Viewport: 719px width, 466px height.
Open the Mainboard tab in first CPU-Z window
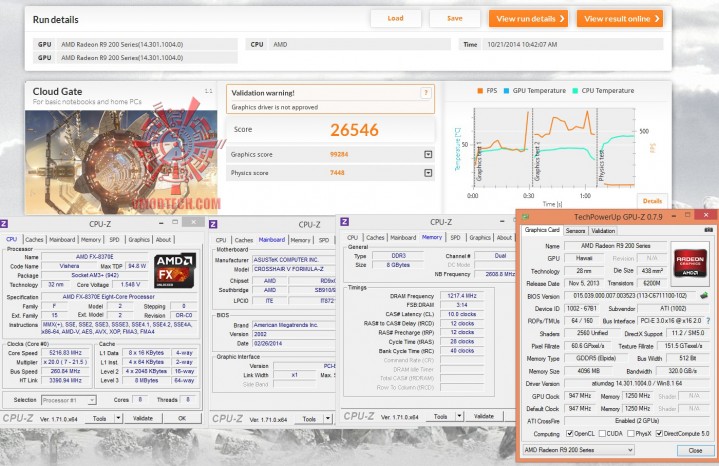(x=62, y=239)
